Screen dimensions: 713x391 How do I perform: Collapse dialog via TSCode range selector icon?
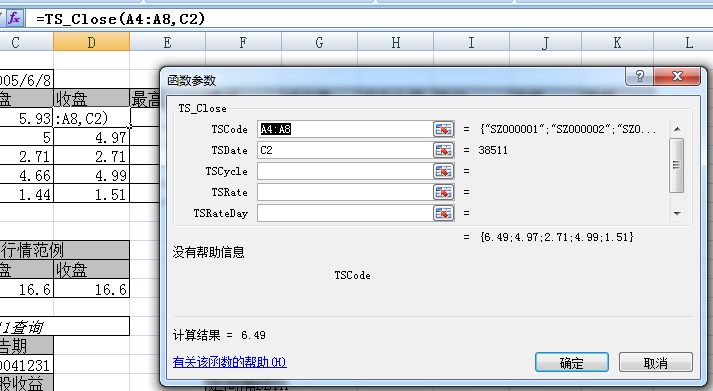coord(443,129)
